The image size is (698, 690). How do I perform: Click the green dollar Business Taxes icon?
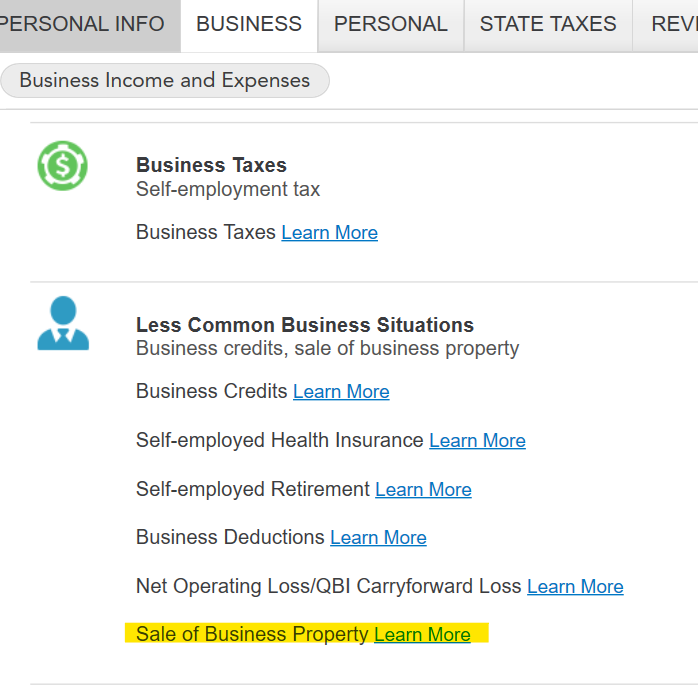point(62,166)
